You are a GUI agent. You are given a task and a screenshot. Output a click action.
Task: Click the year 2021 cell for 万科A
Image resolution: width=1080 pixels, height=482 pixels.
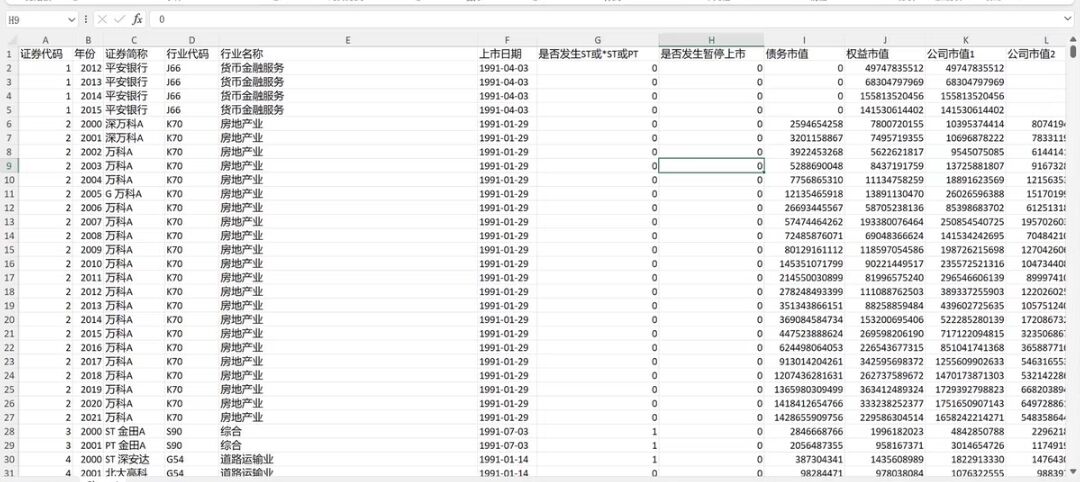click(x=88, y=417)
